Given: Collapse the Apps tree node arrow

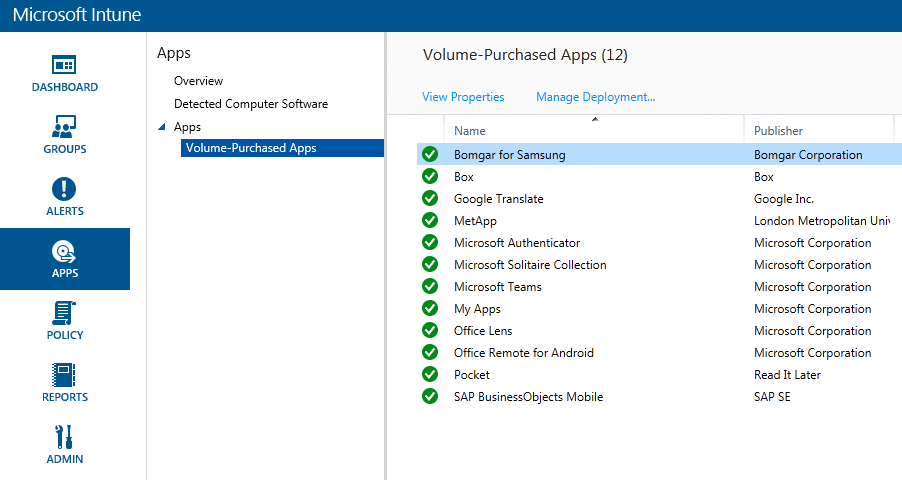Looking at the screenshot, I should 162,127.
